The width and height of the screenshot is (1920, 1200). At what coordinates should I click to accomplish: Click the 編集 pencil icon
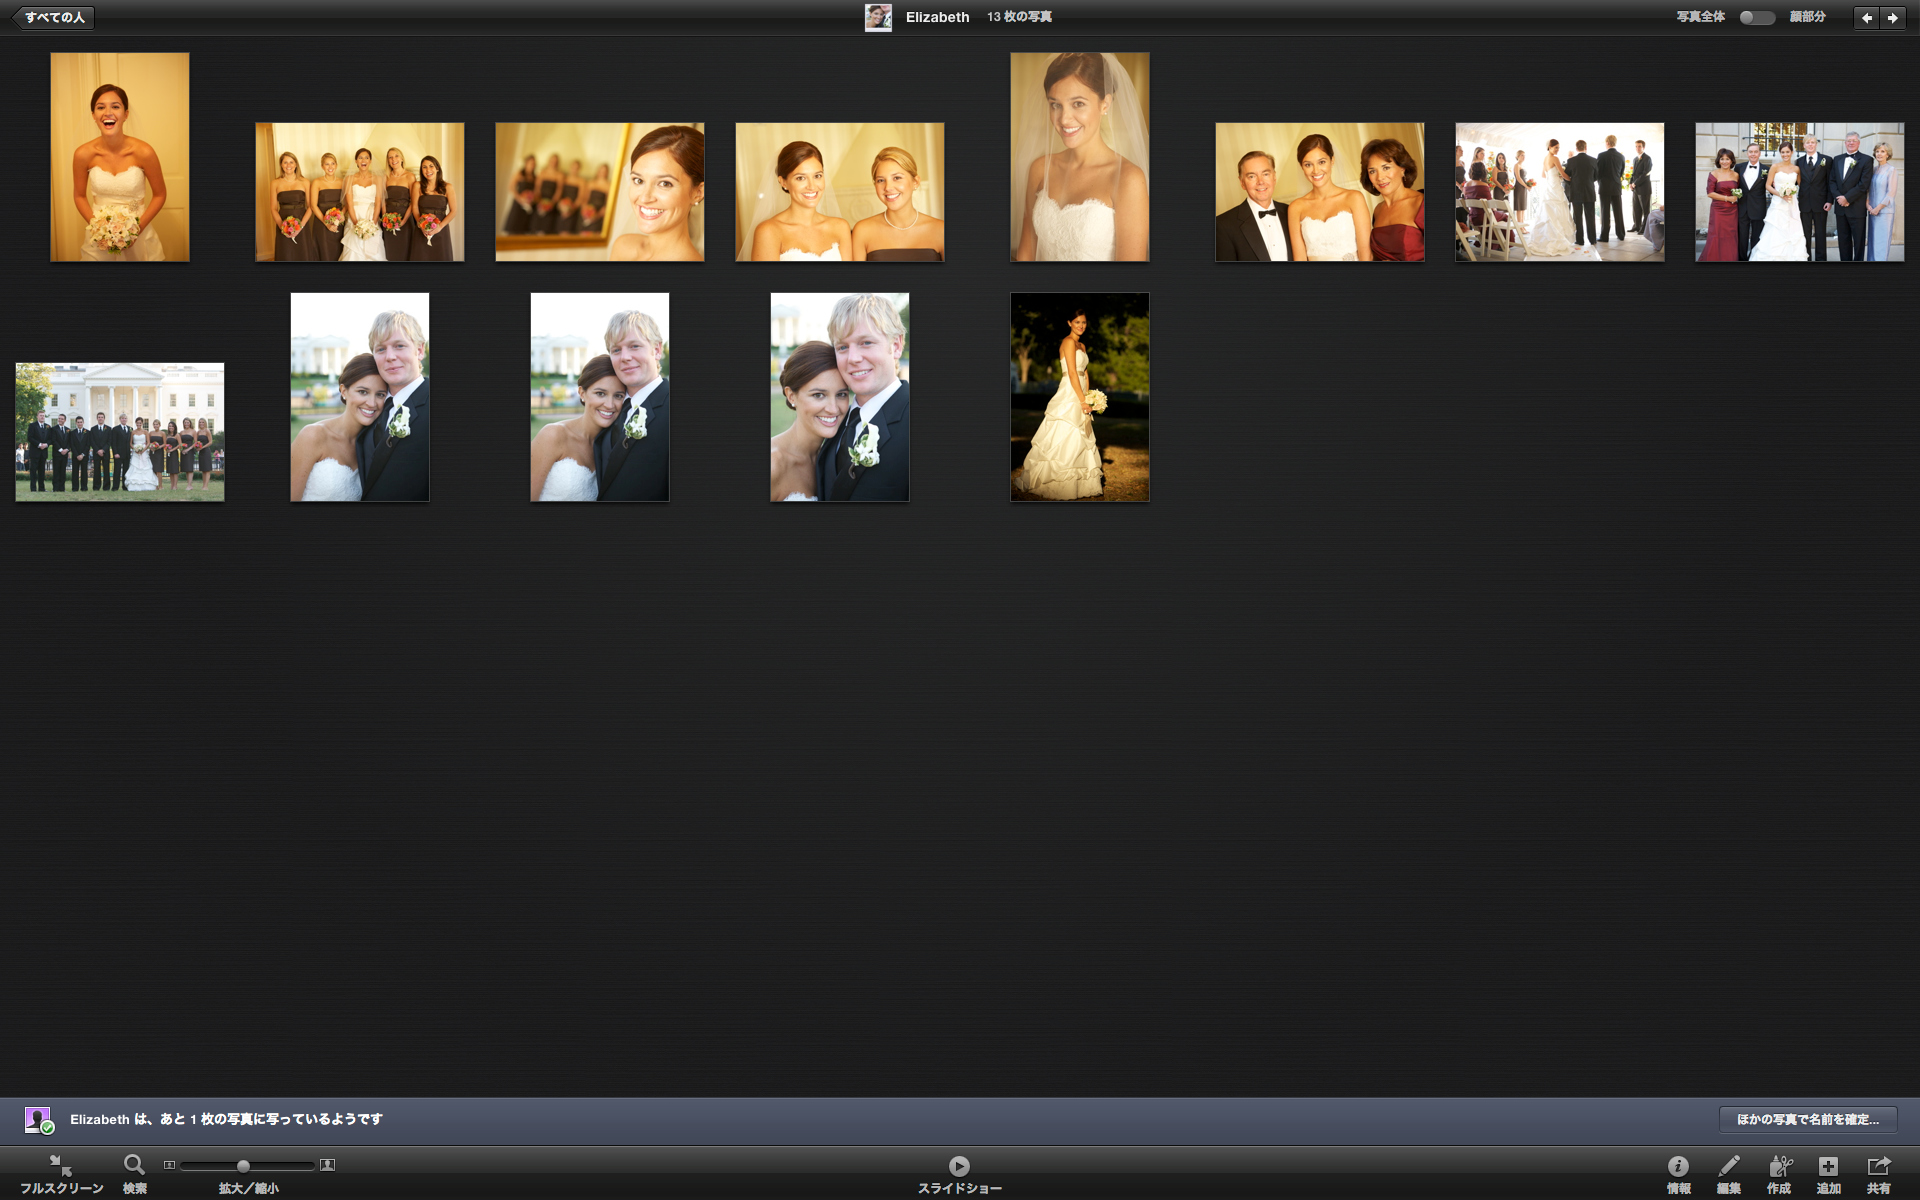[1728, 1166]
